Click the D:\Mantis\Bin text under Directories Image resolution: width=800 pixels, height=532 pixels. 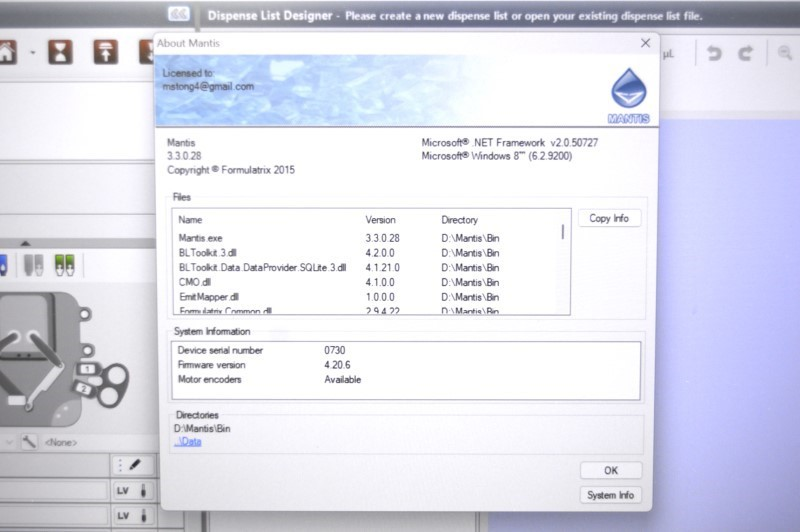pyautogui.click(x=202, y=429)
